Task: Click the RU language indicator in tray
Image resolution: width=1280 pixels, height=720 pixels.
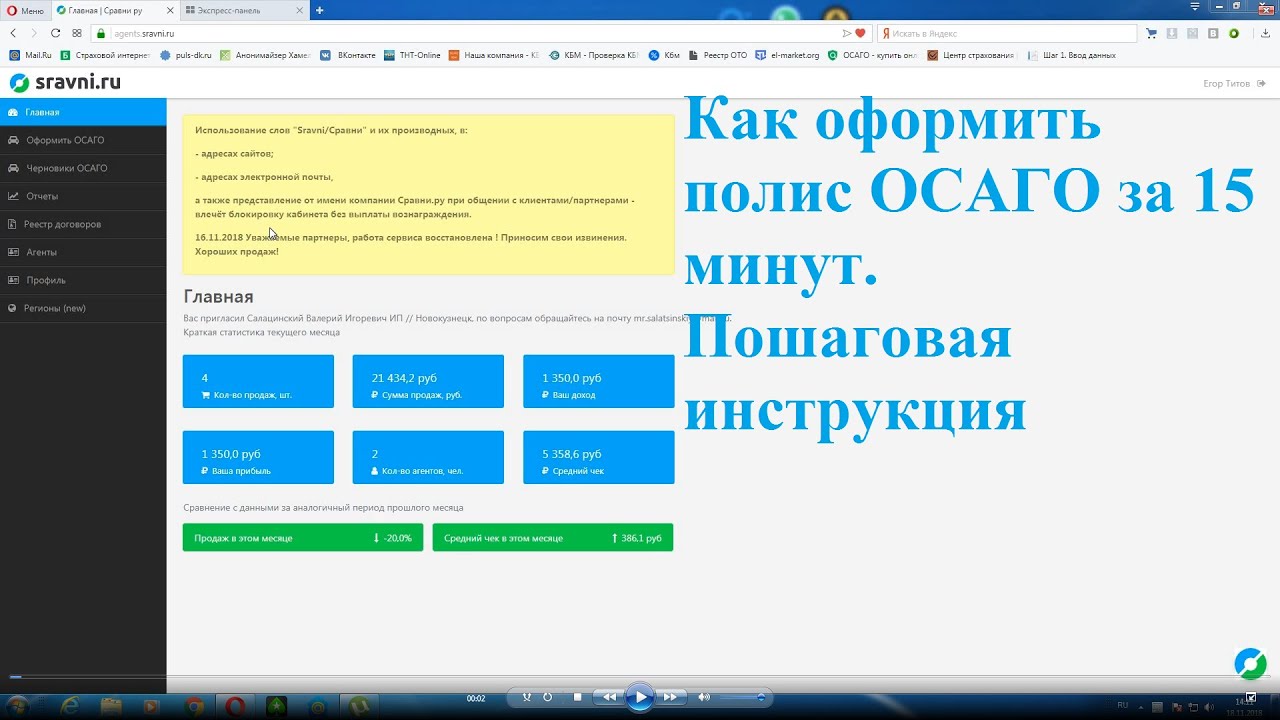Action: click(1122, 705)
